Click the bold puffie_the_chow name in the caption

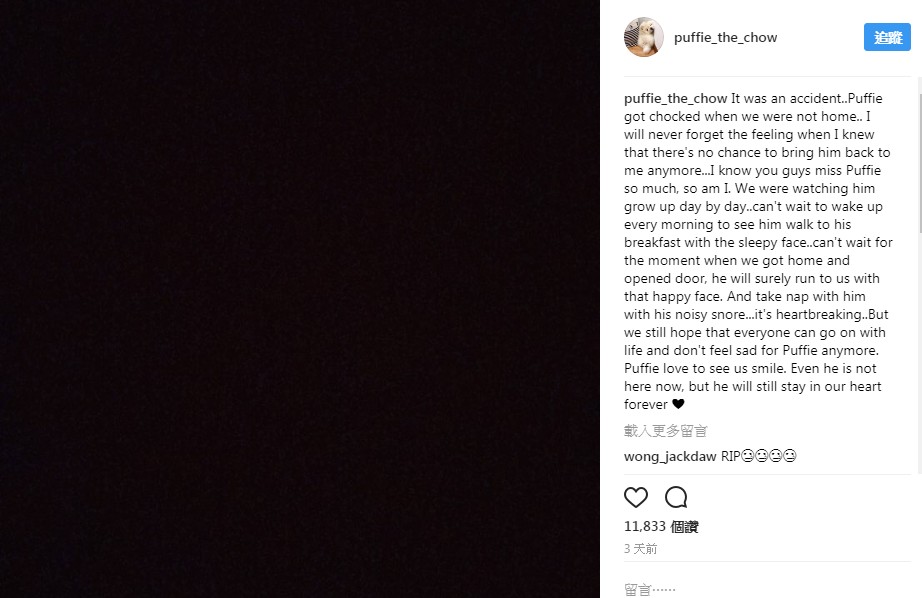click(x=675, y=99)
